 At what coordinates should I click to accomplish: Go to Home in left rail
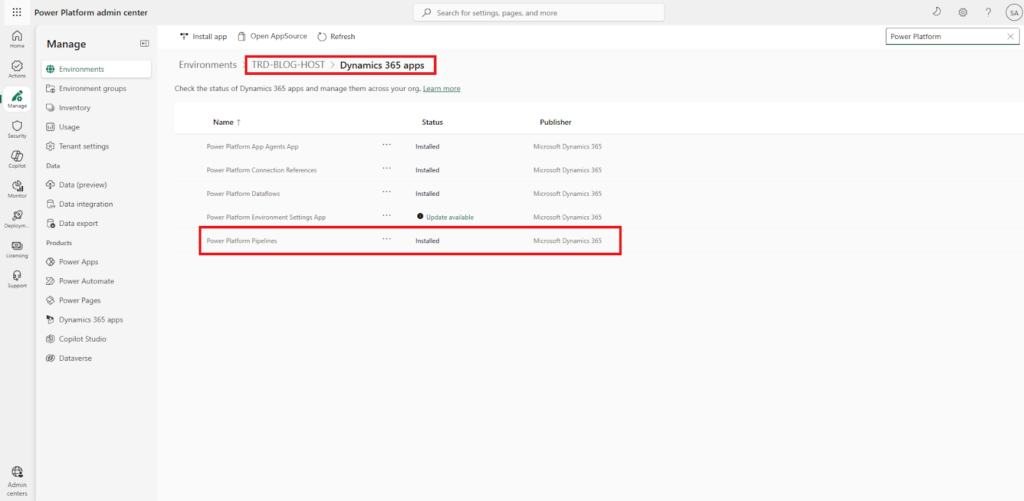[x=17, y=38]
